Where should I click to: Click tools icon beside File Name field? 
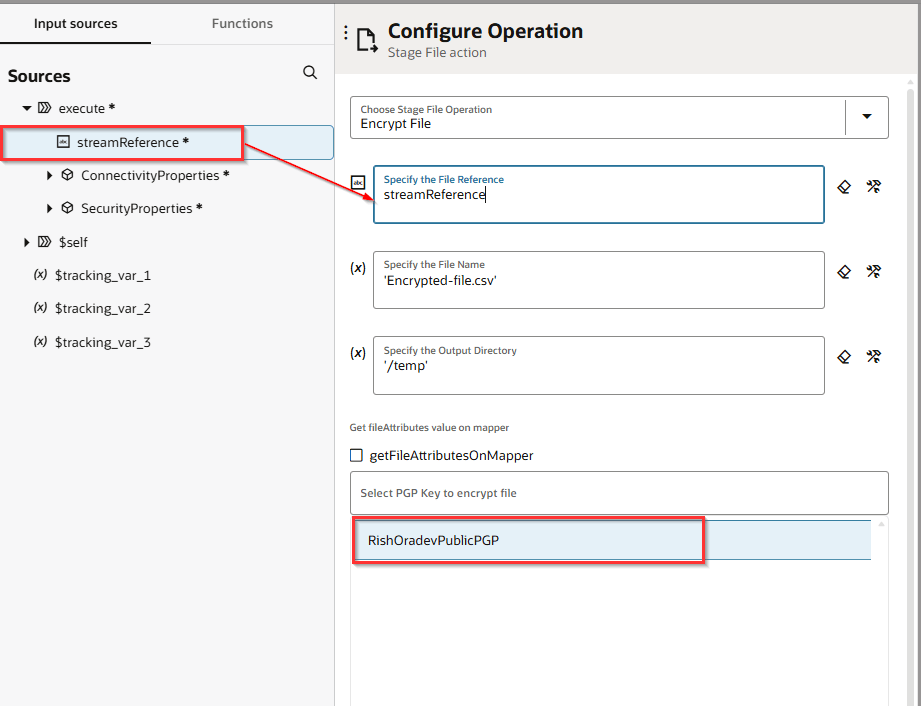pos(873,271)
